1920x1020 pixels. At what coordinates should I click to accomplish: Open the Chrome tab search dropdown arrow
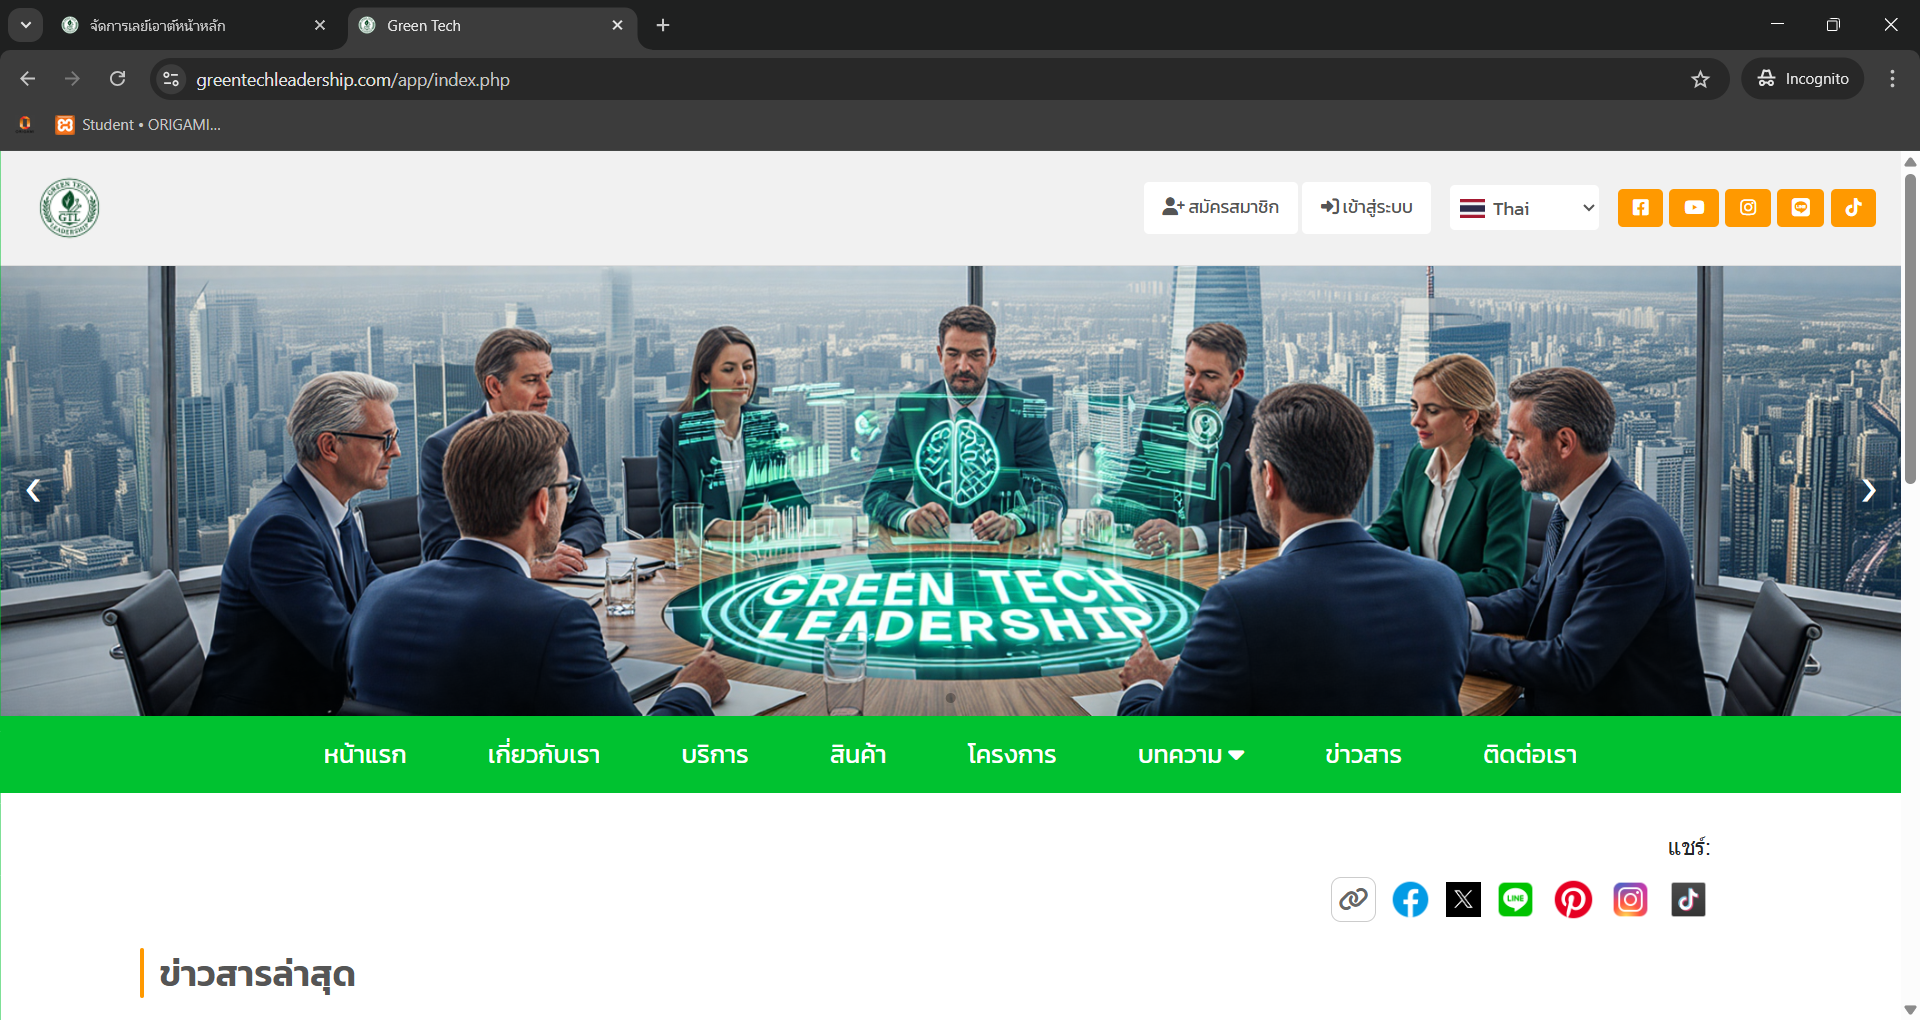click(26, 25)
